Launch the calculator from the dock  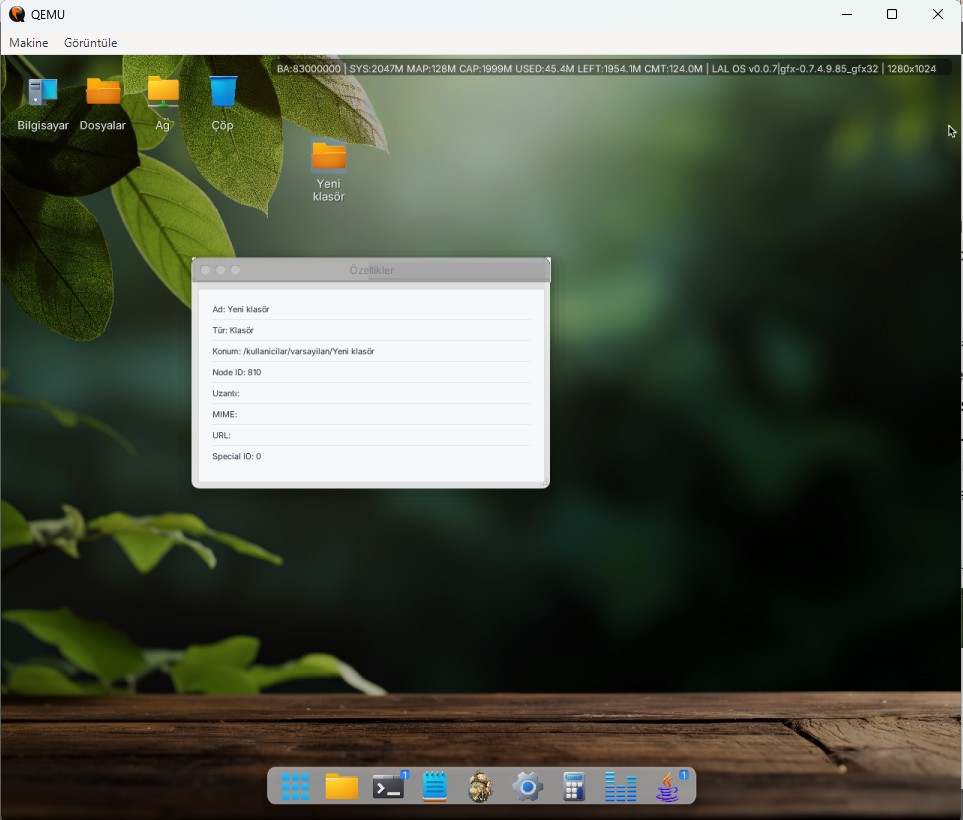tap(574, 786)
